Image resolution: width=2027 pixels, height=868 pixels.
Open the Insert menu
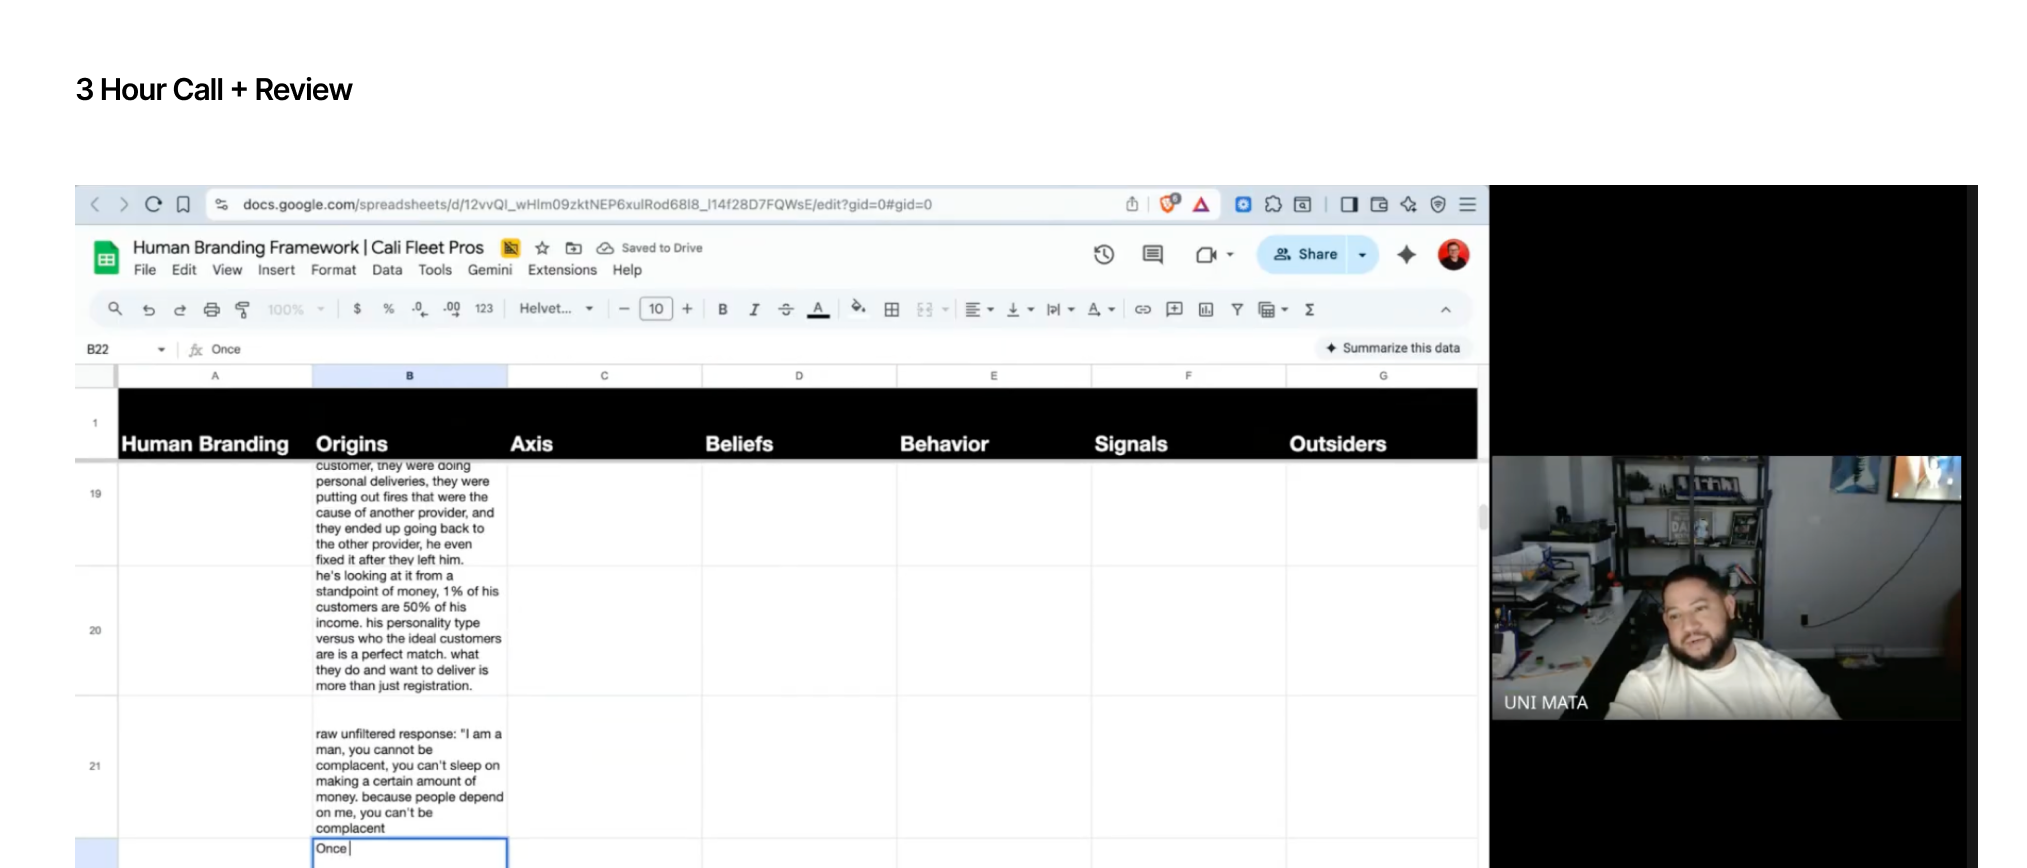click(276, 270)
